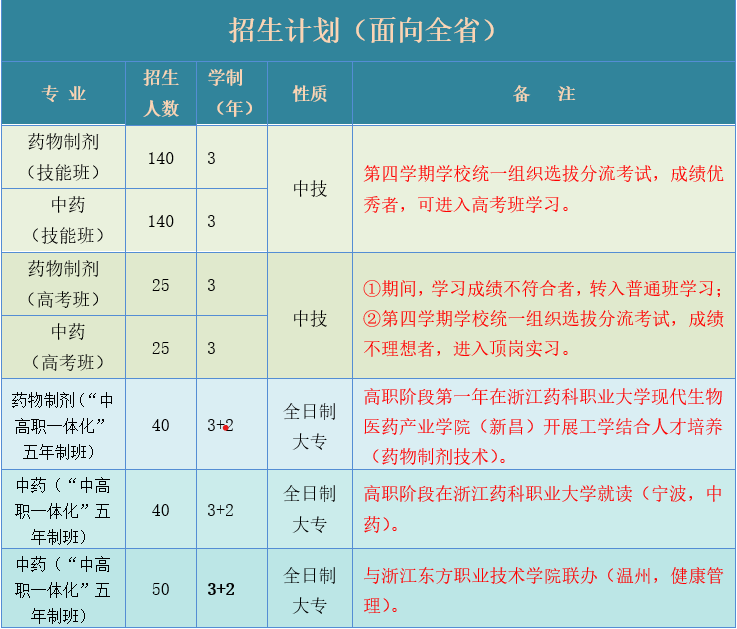Click the title 招生计划（面向全省）

click(367, 30)
